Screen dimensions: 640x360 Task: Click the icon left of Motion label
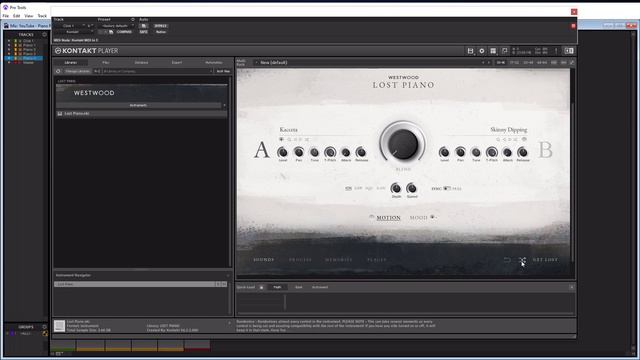pos(371,217)
